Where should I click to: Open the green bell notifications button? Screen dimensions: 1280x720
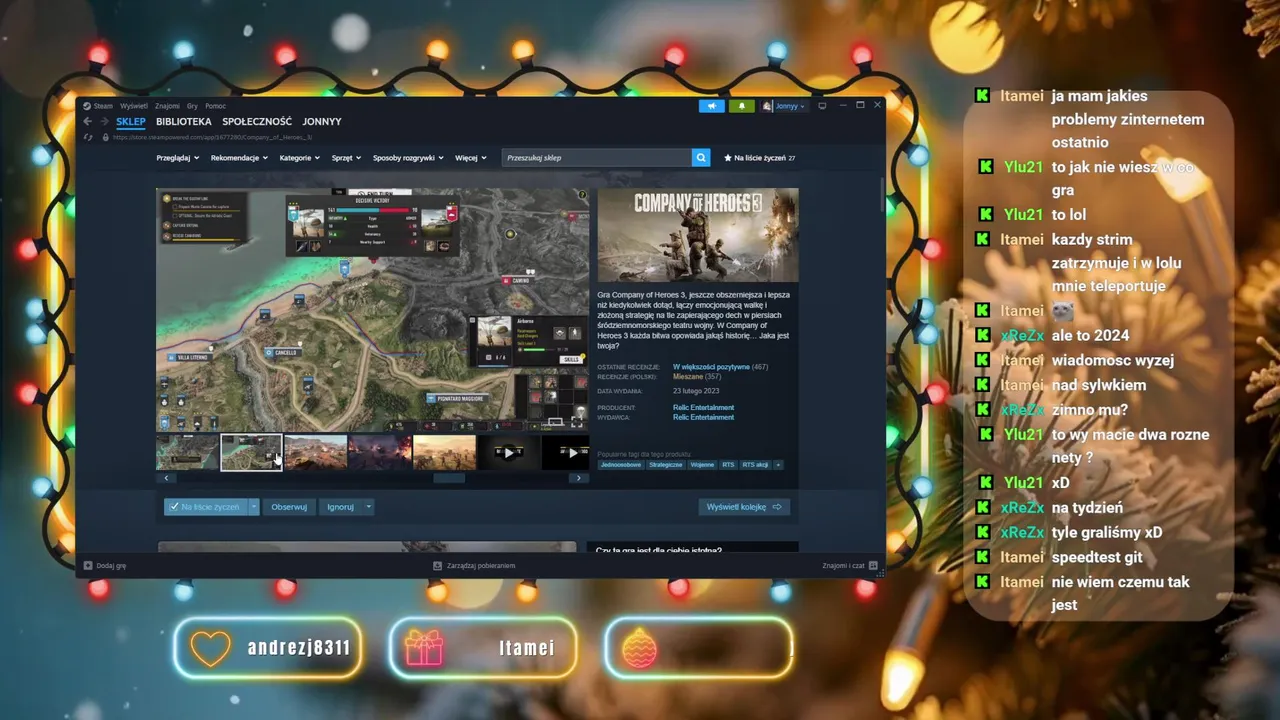tap(742, 106)
